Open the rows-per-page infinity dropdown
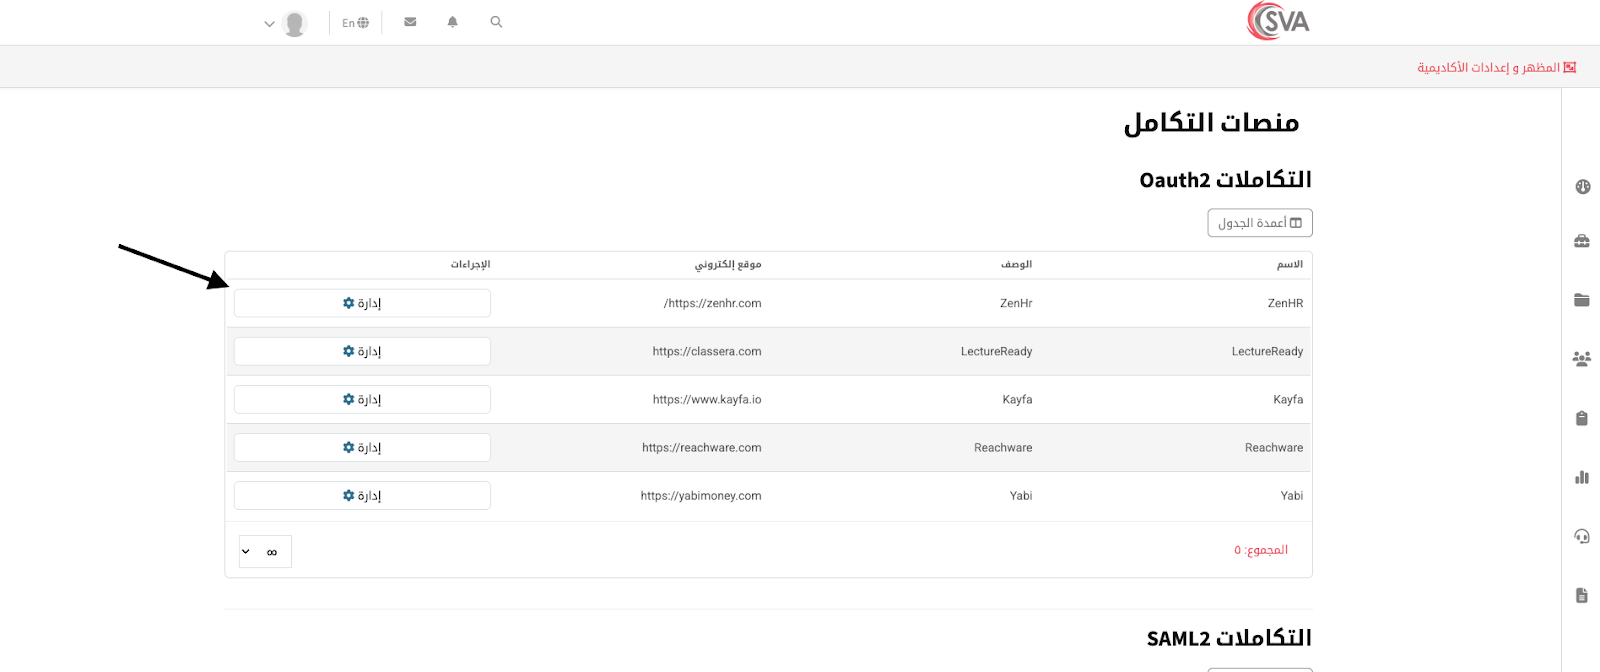 [x=265, y=551]
